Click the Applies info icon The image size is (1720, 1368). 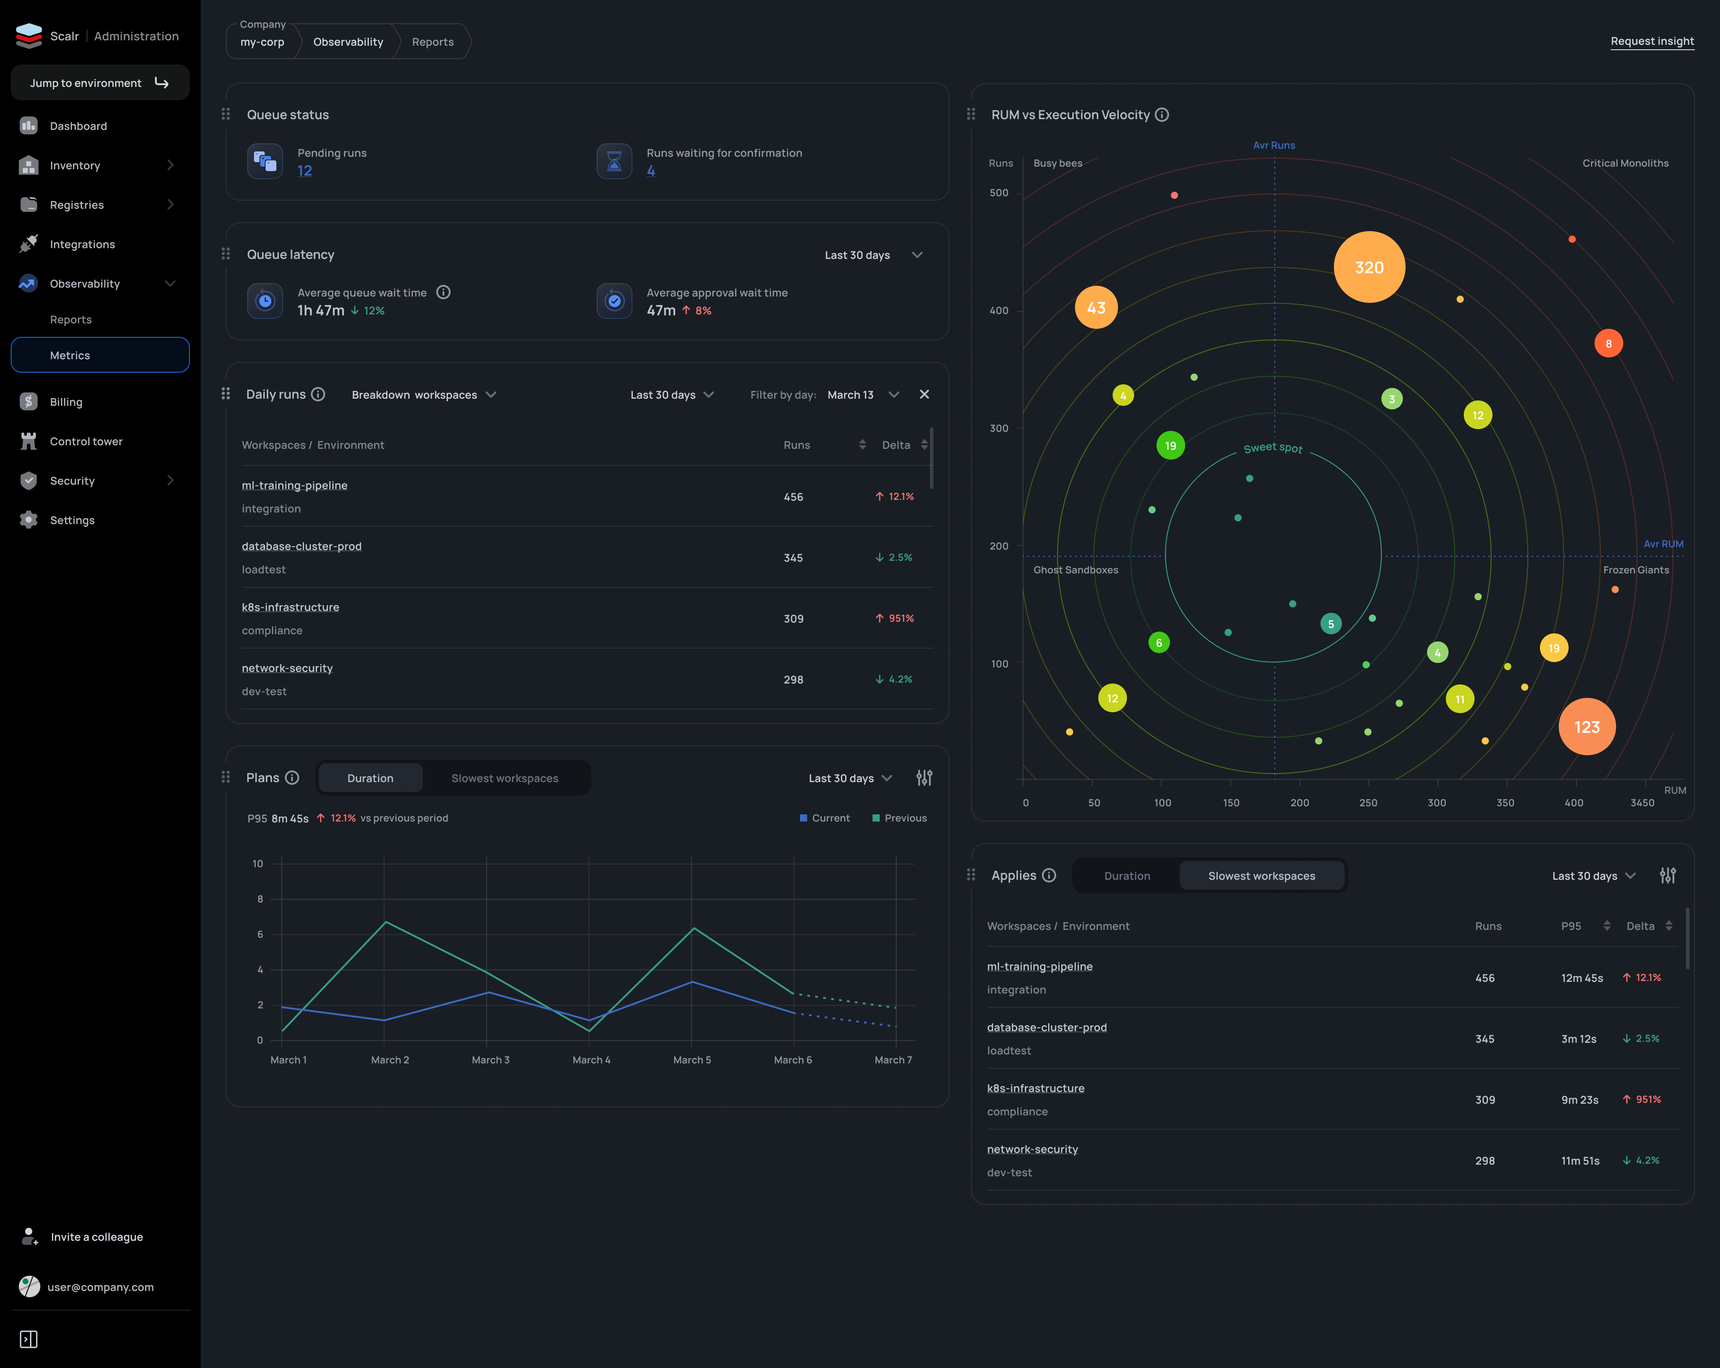click(x=1049, y=875)
